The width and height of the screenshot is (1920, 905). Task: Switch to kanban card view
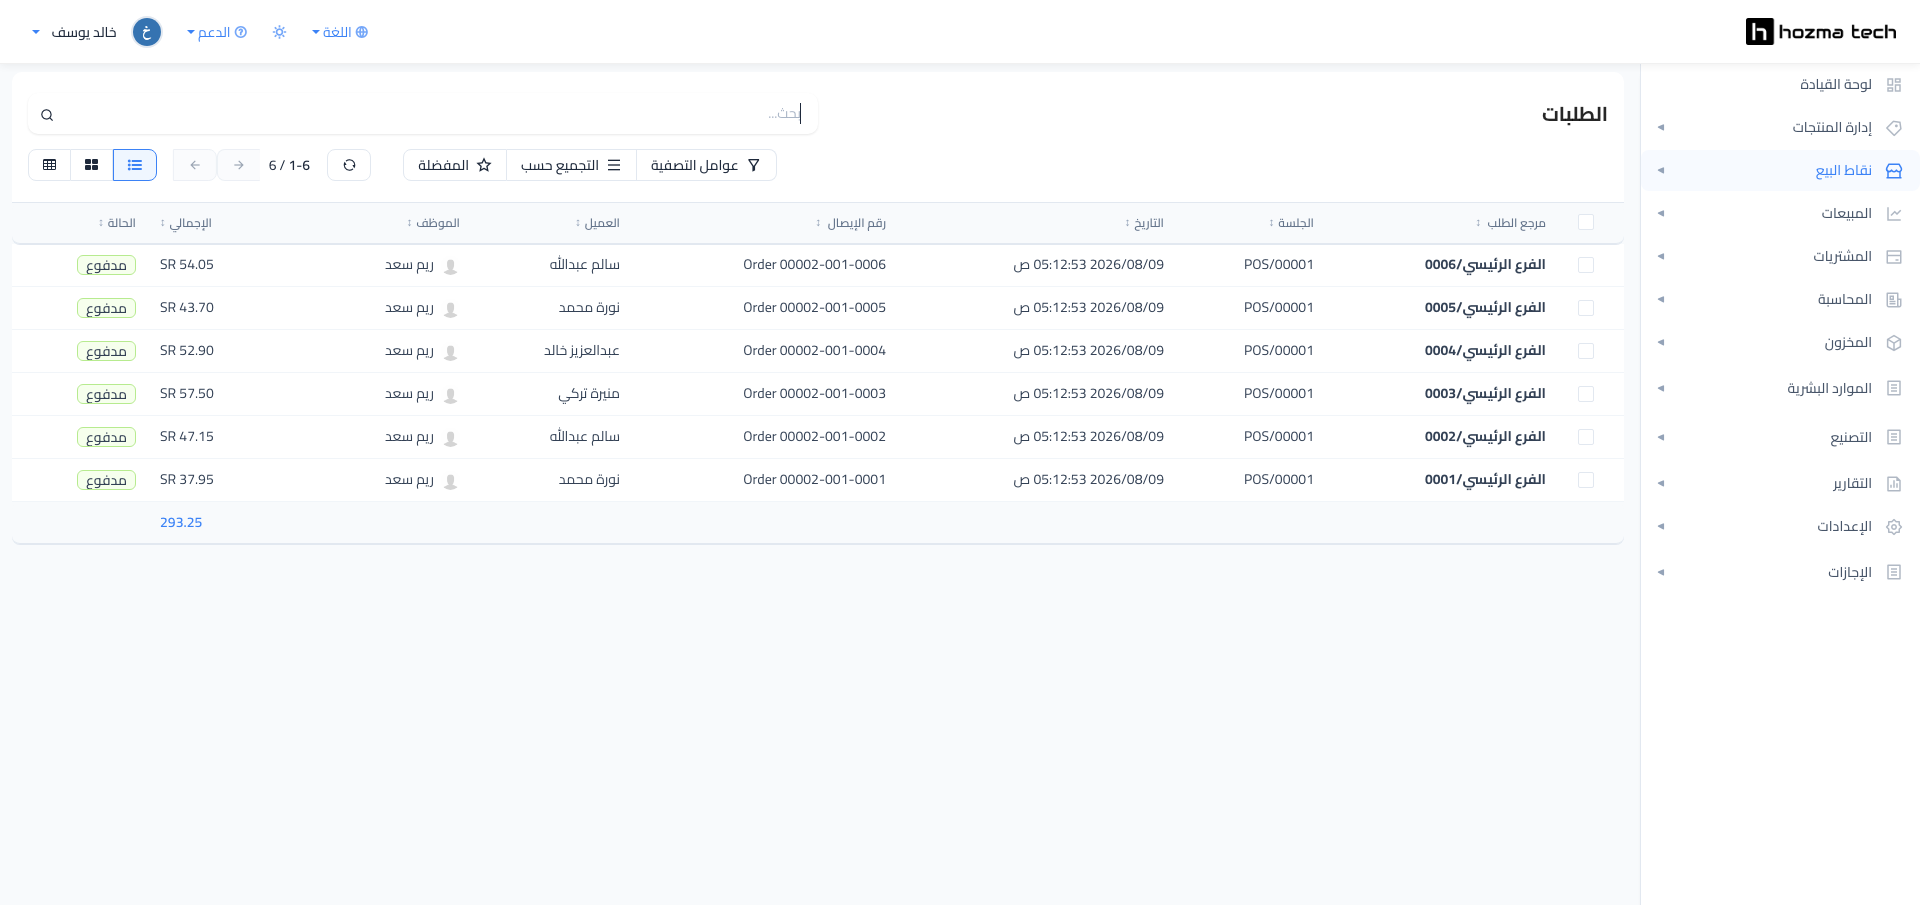(92, 165)
